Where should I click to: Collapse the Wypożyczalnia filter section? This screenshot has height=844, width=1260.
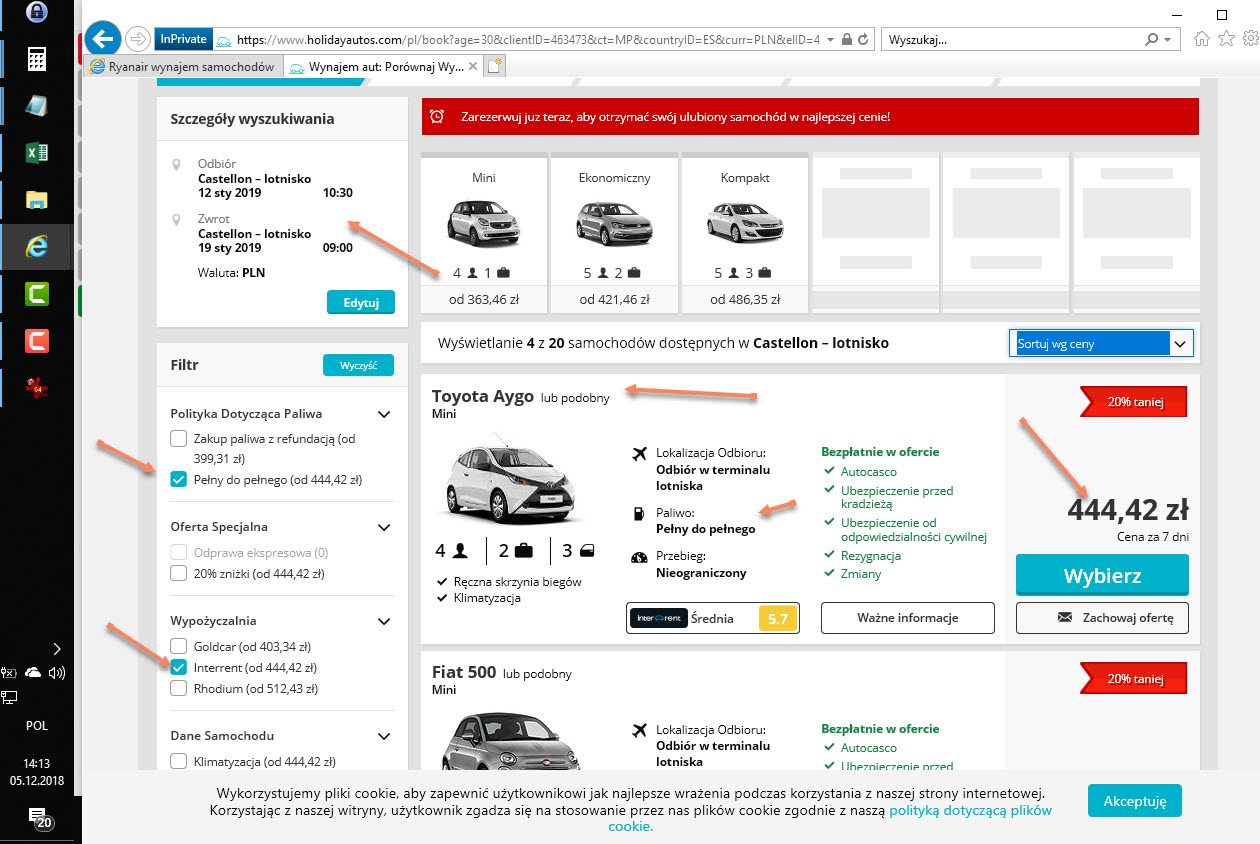point(384,621)
